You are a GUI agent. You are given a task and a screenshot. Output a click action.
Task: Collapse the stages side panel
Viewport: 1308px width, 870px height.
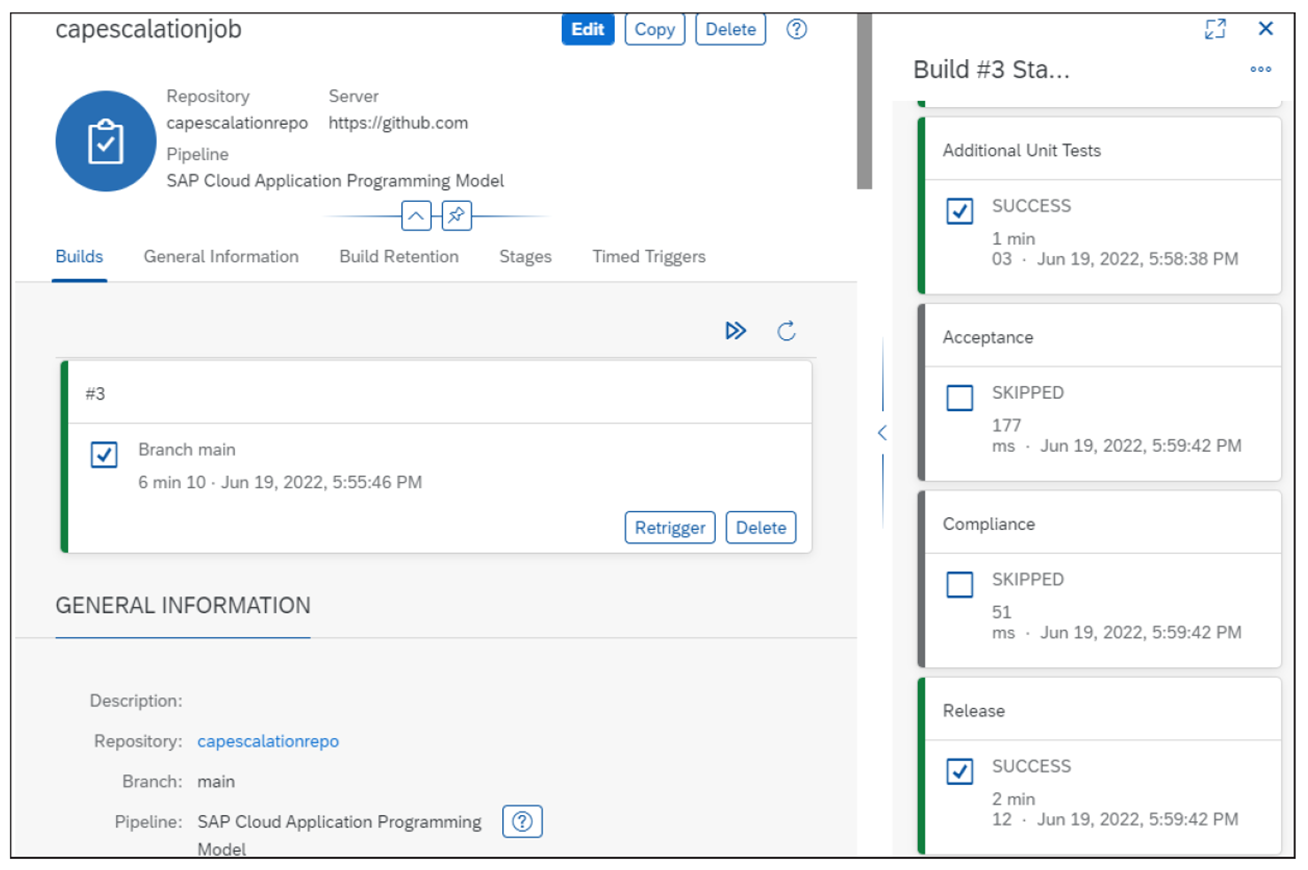[881, 433]
